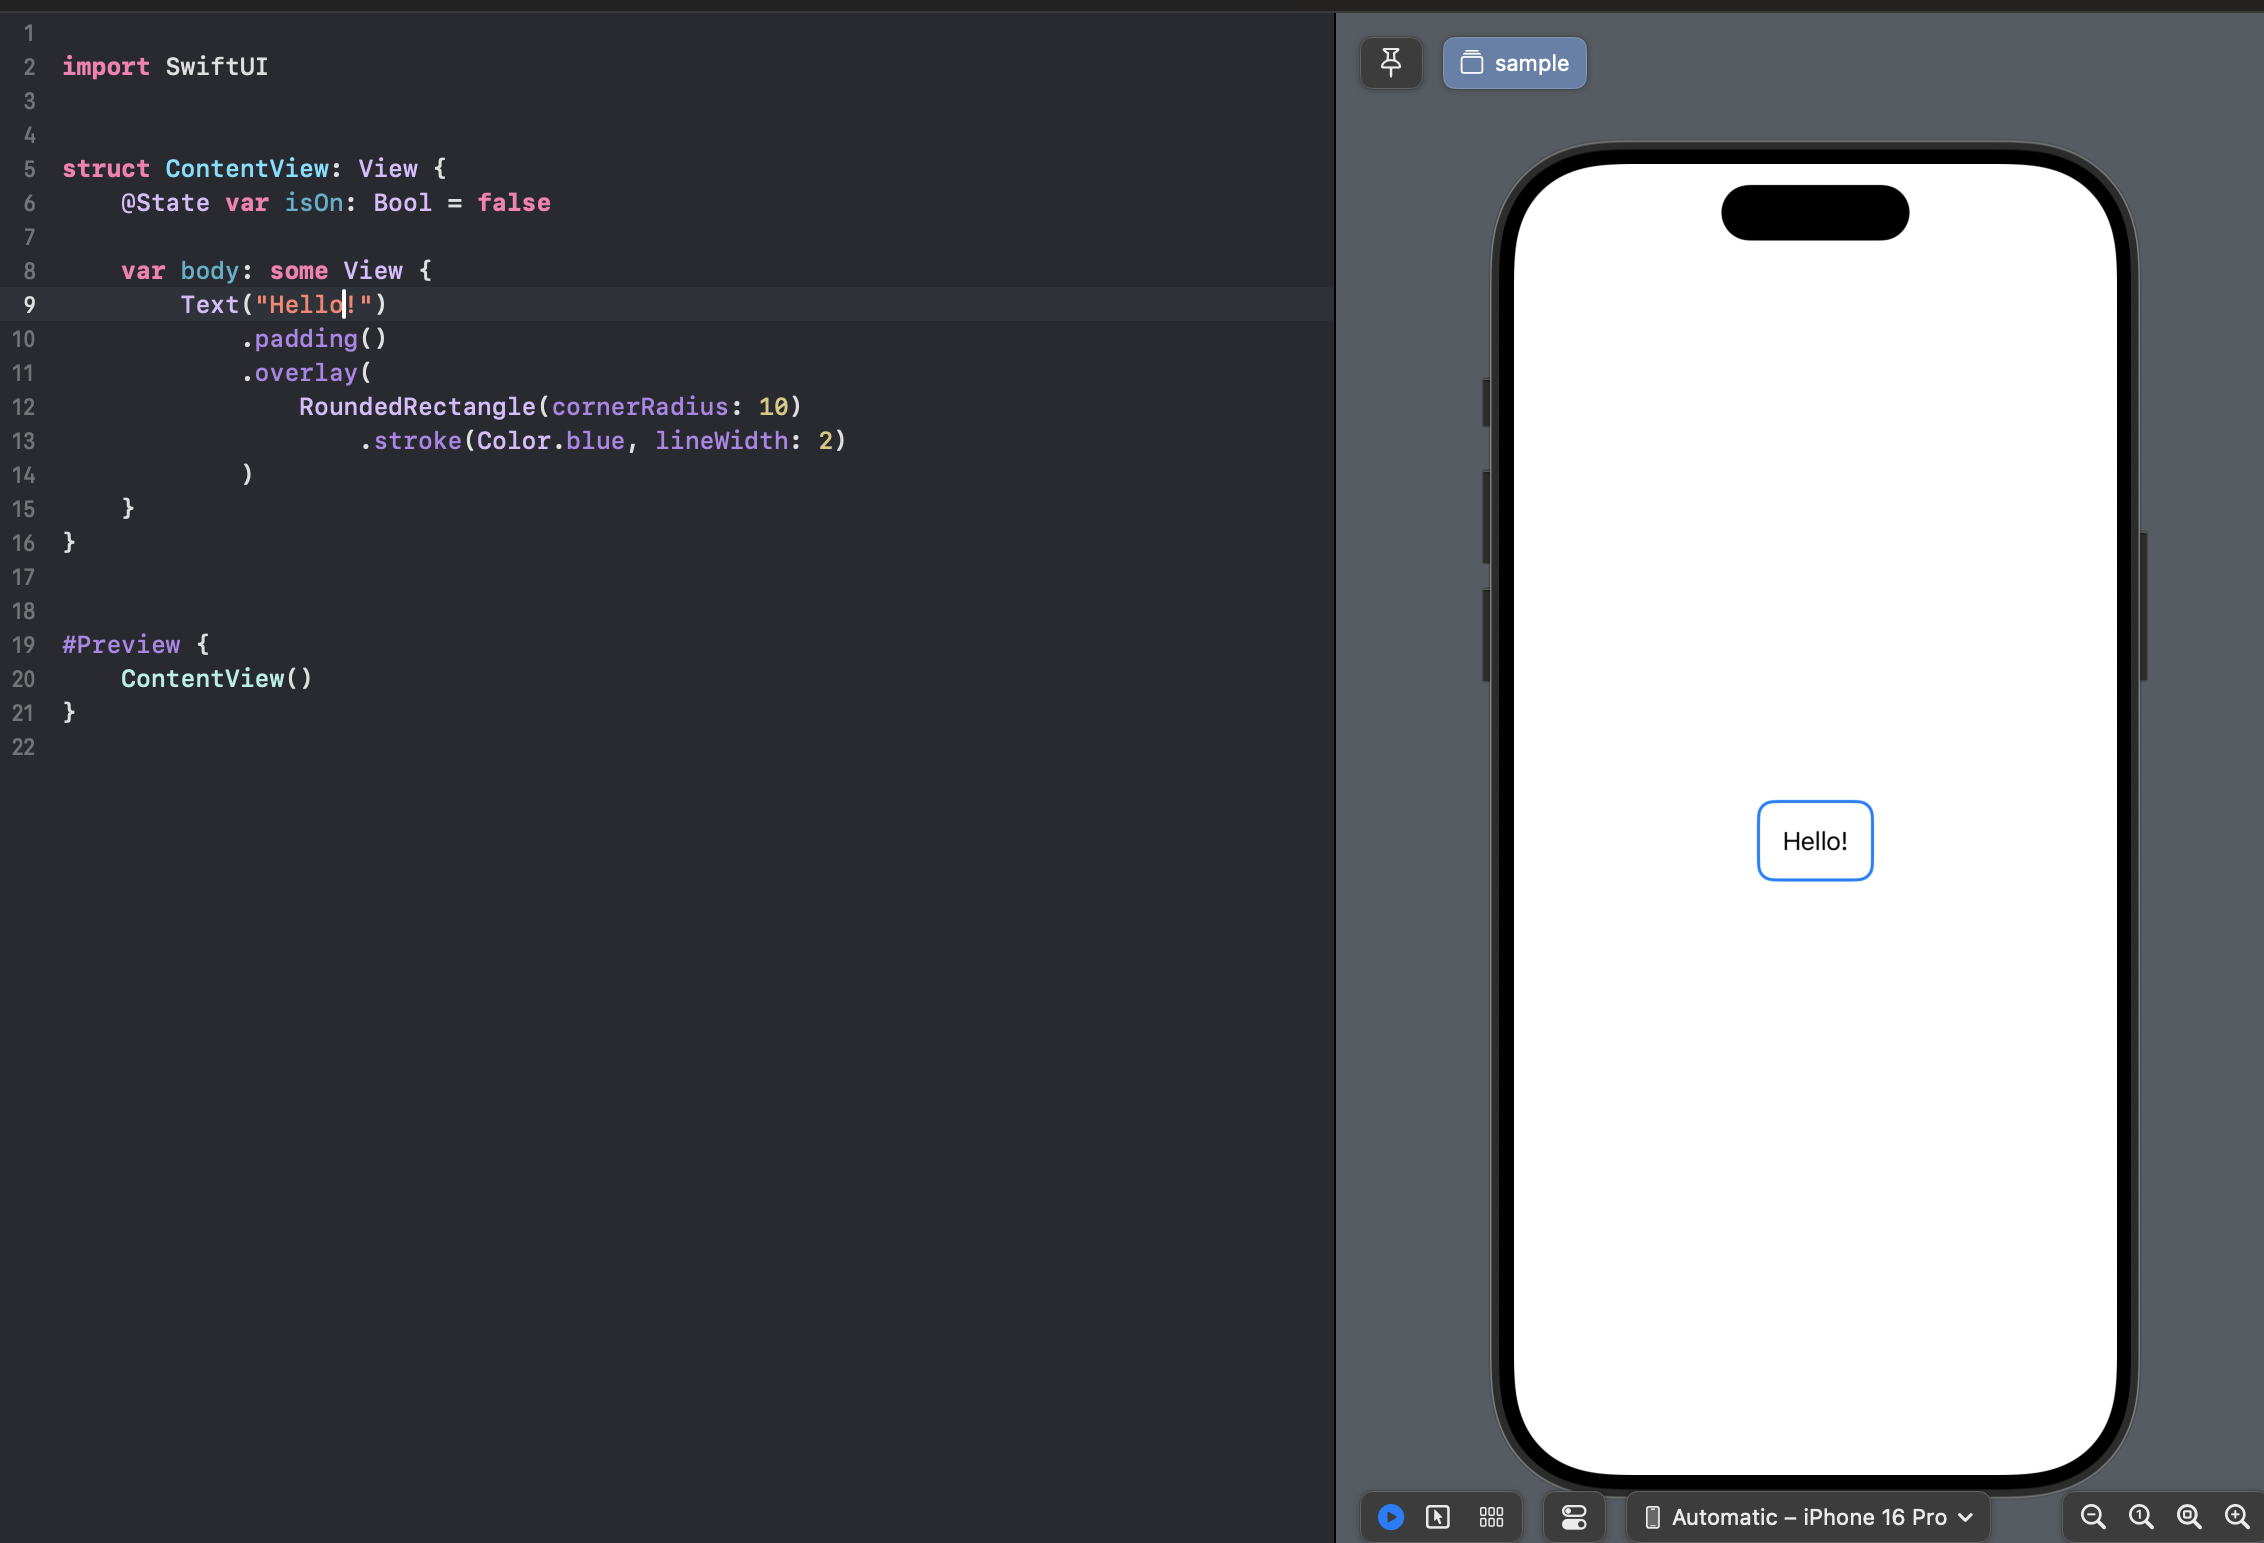This screenshot has height=1543, width=2264.
Task: Click the sample canvas label icon
Action: 1473,62
